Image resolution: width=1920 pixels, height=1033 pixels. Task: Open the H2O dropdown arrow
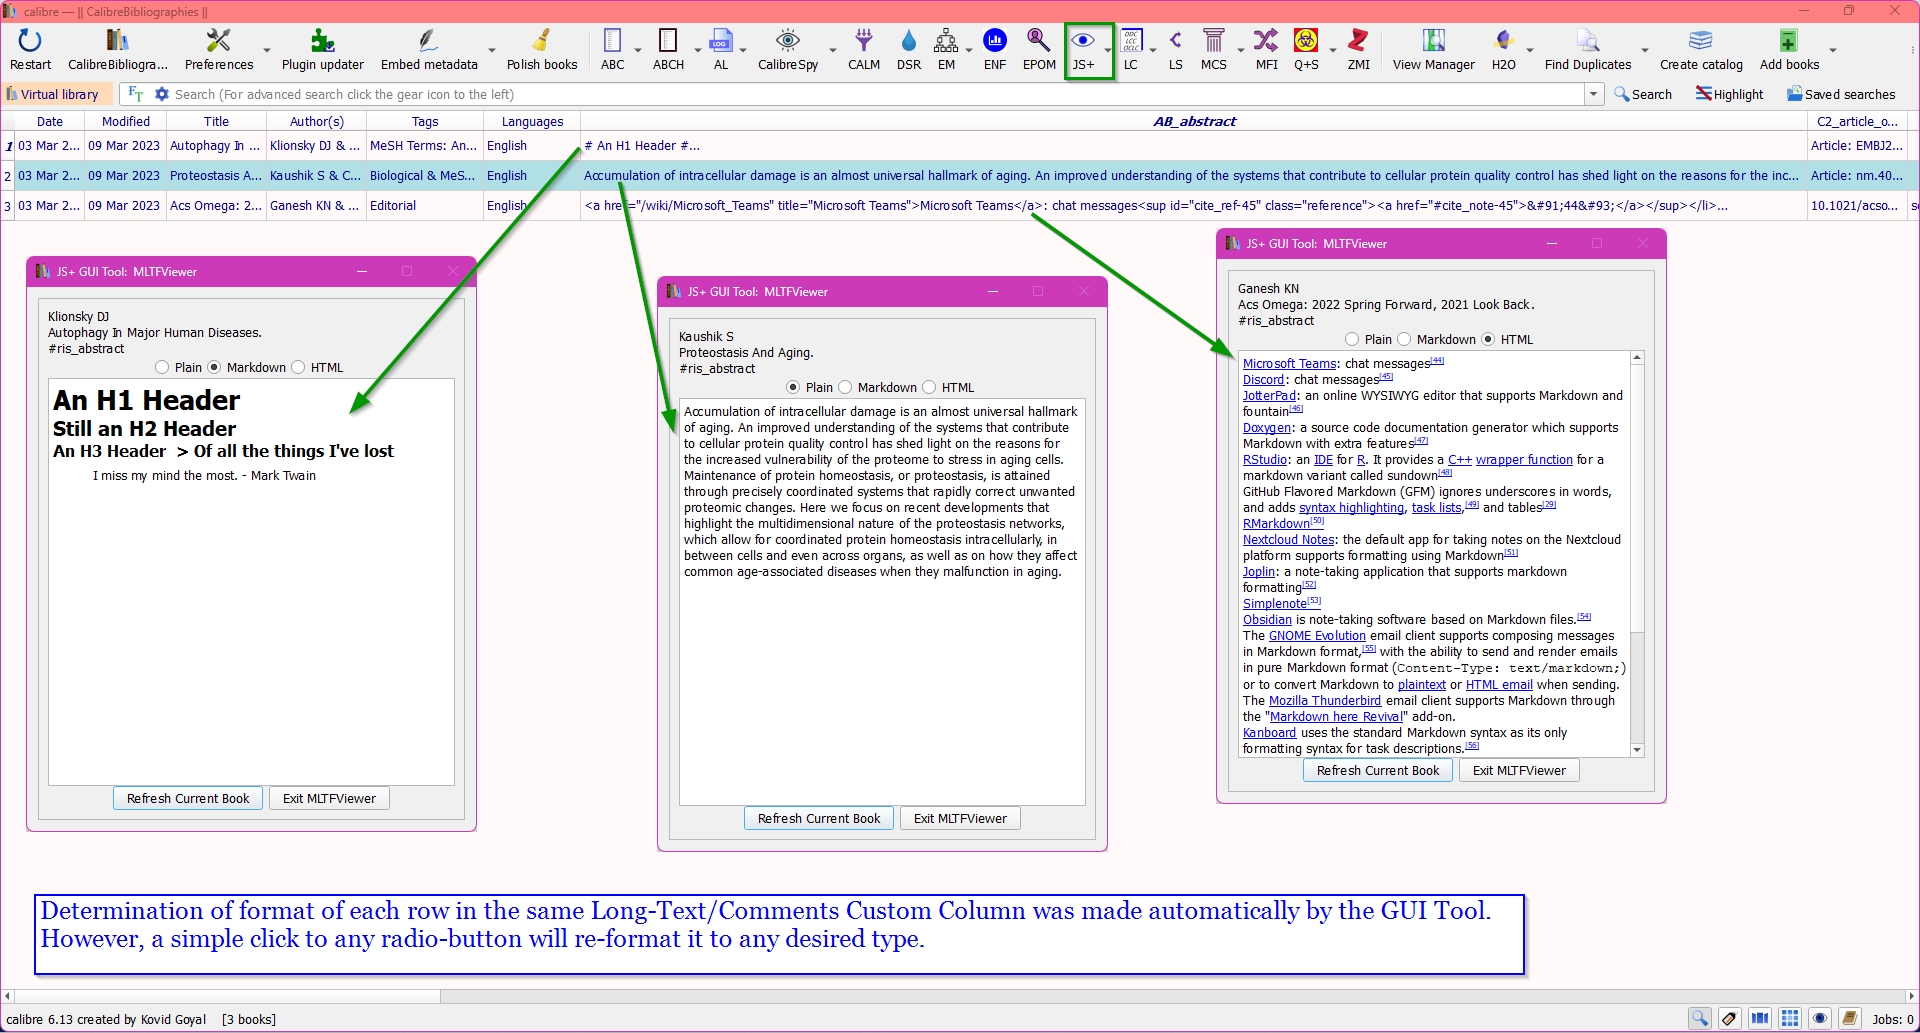point(1530,50)
